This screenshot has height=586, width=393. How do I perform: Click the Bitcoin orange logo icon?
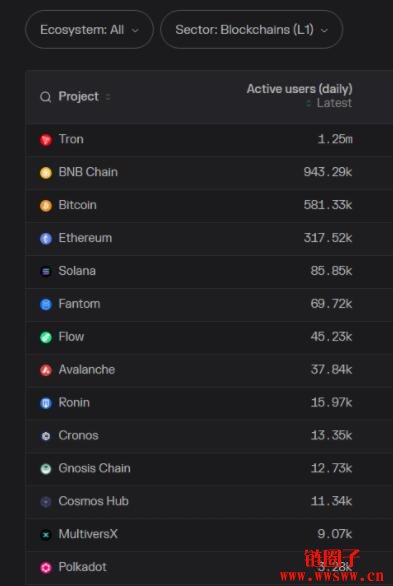pyautogui.click(x=46, y=206)
